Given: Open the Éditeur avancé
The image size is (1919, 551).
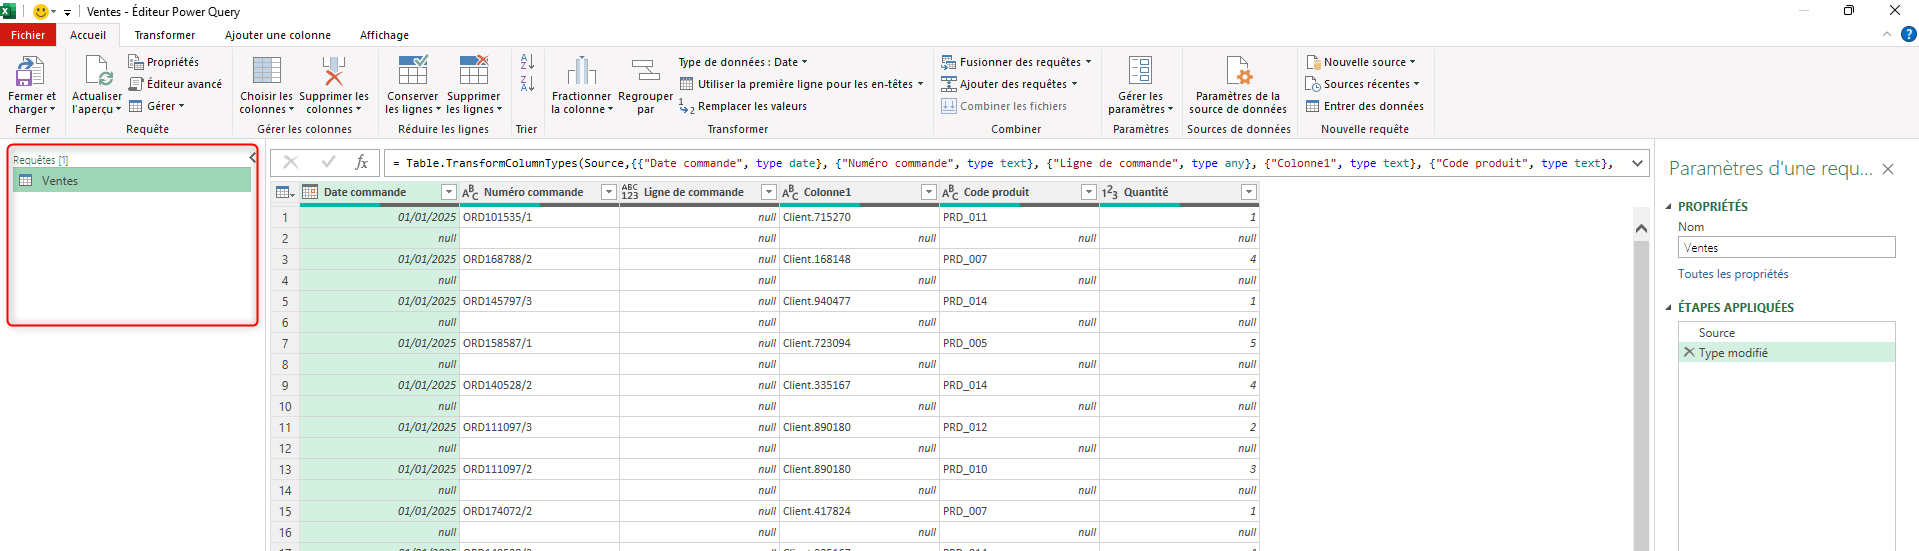Looking at the screenshot, I should point(175,84).
